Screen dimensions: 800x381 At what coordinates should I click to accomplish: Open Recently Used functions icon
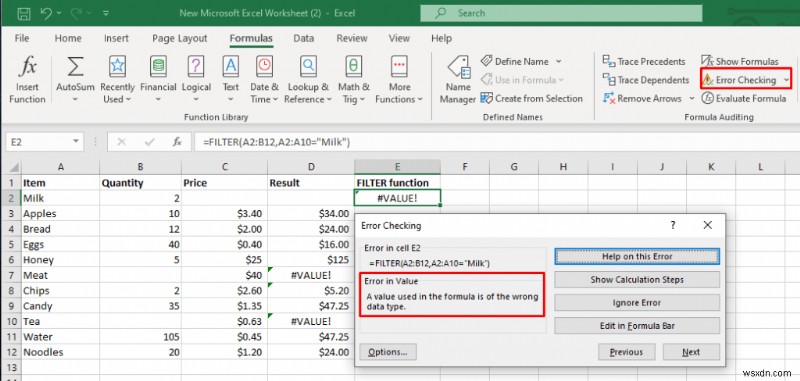click(x=117, y=67)
